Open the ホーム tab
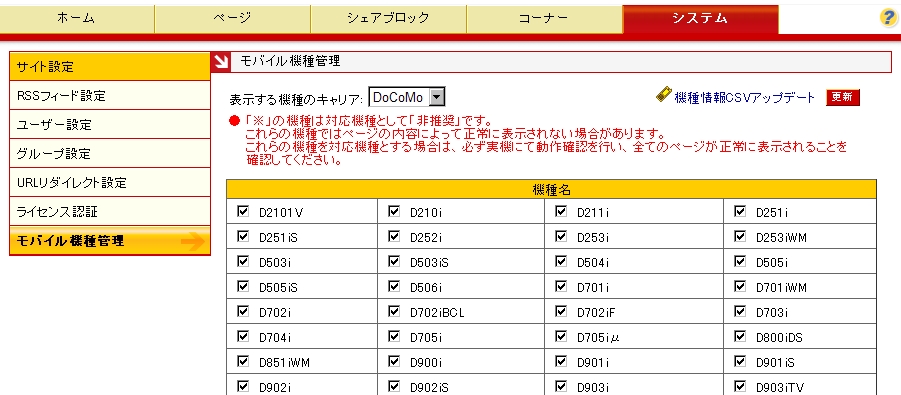Image resolution: width=901 pixels, height=395 pixels. [x=77, y=18]
